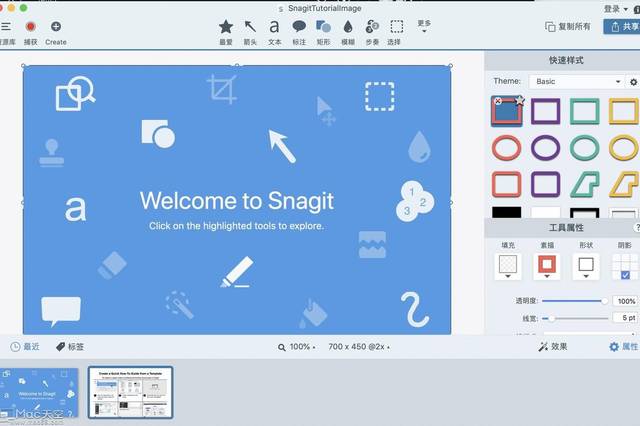
Task: Select the Arrow tool in toolbar
Action: (x=250, y=32)
